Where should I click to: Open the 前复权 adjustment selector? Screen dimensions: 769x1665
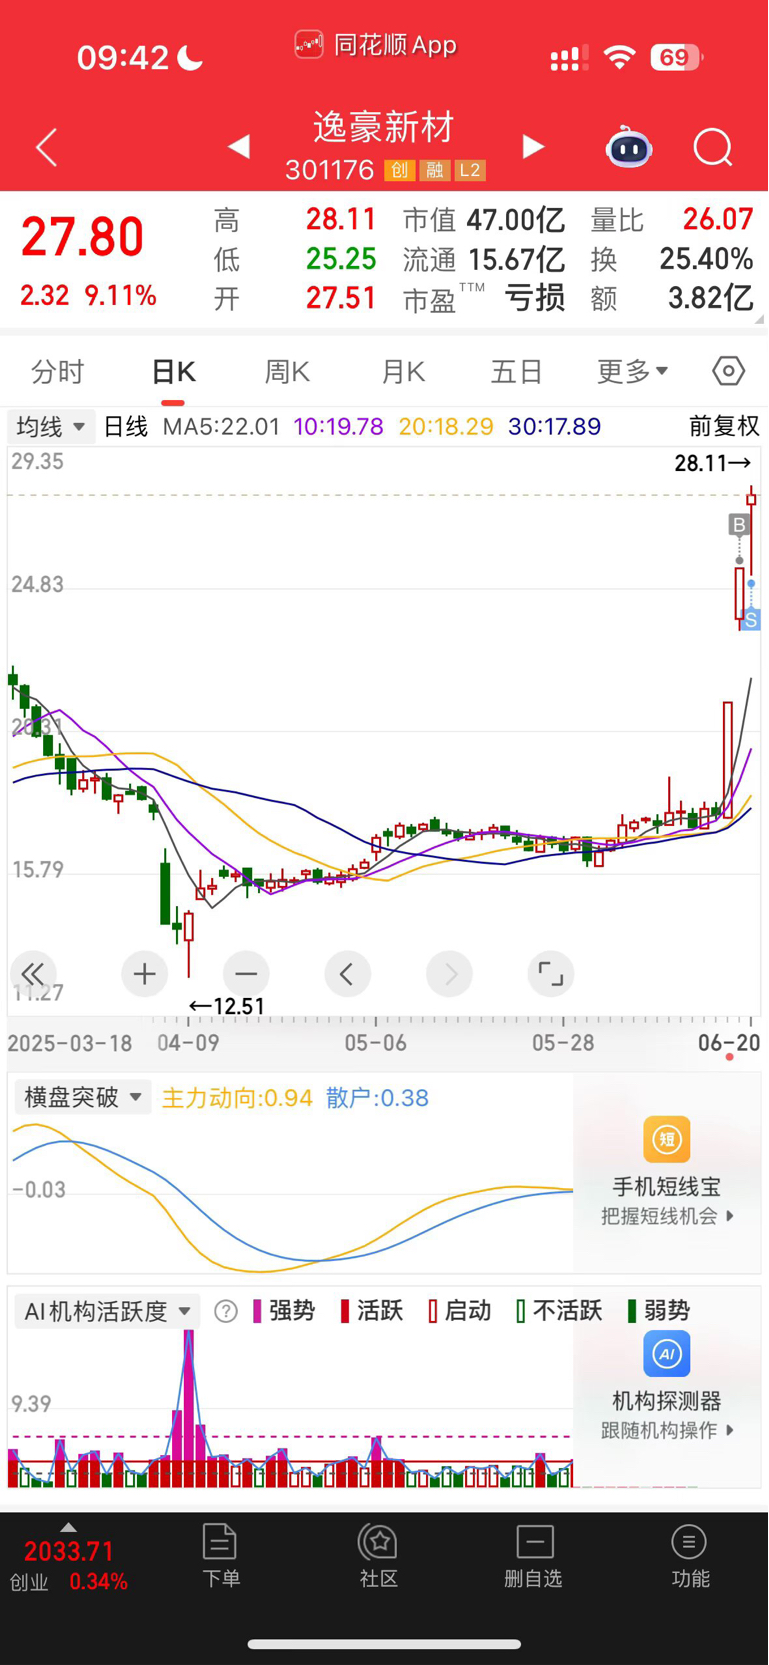pyautogui.click(x=724, y=427)
